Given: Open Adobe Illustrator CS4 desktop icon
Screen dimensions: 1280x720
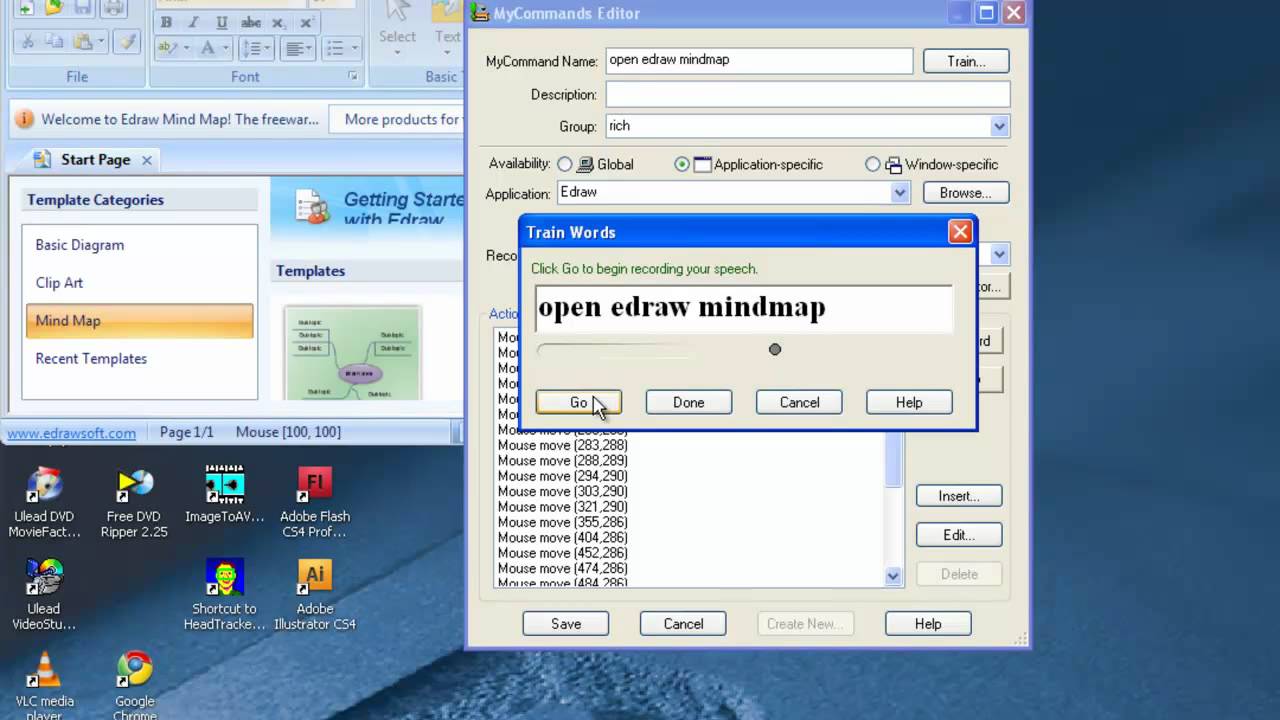Looking at the screenshot, I should pyautogui.click(x=314, y=594).
